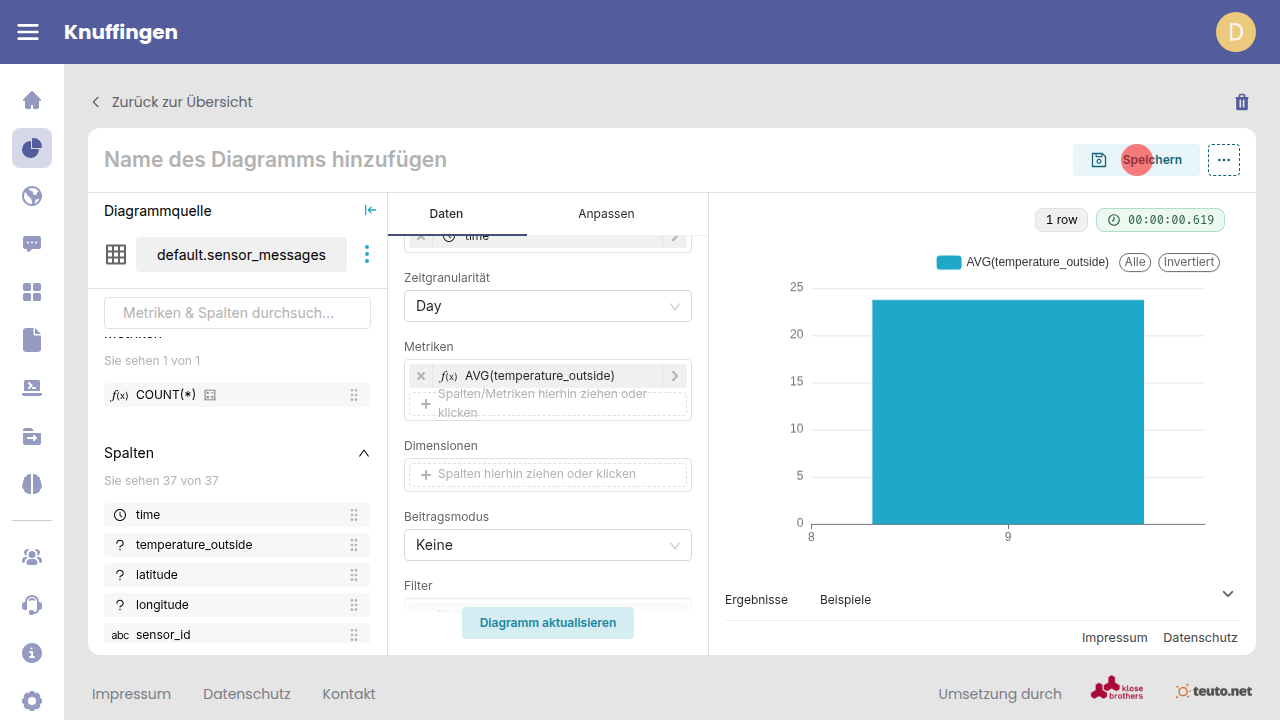Open the settings gear in sidebar
This screenshot has height=720, width=1280.
click(x=32, y=700)
